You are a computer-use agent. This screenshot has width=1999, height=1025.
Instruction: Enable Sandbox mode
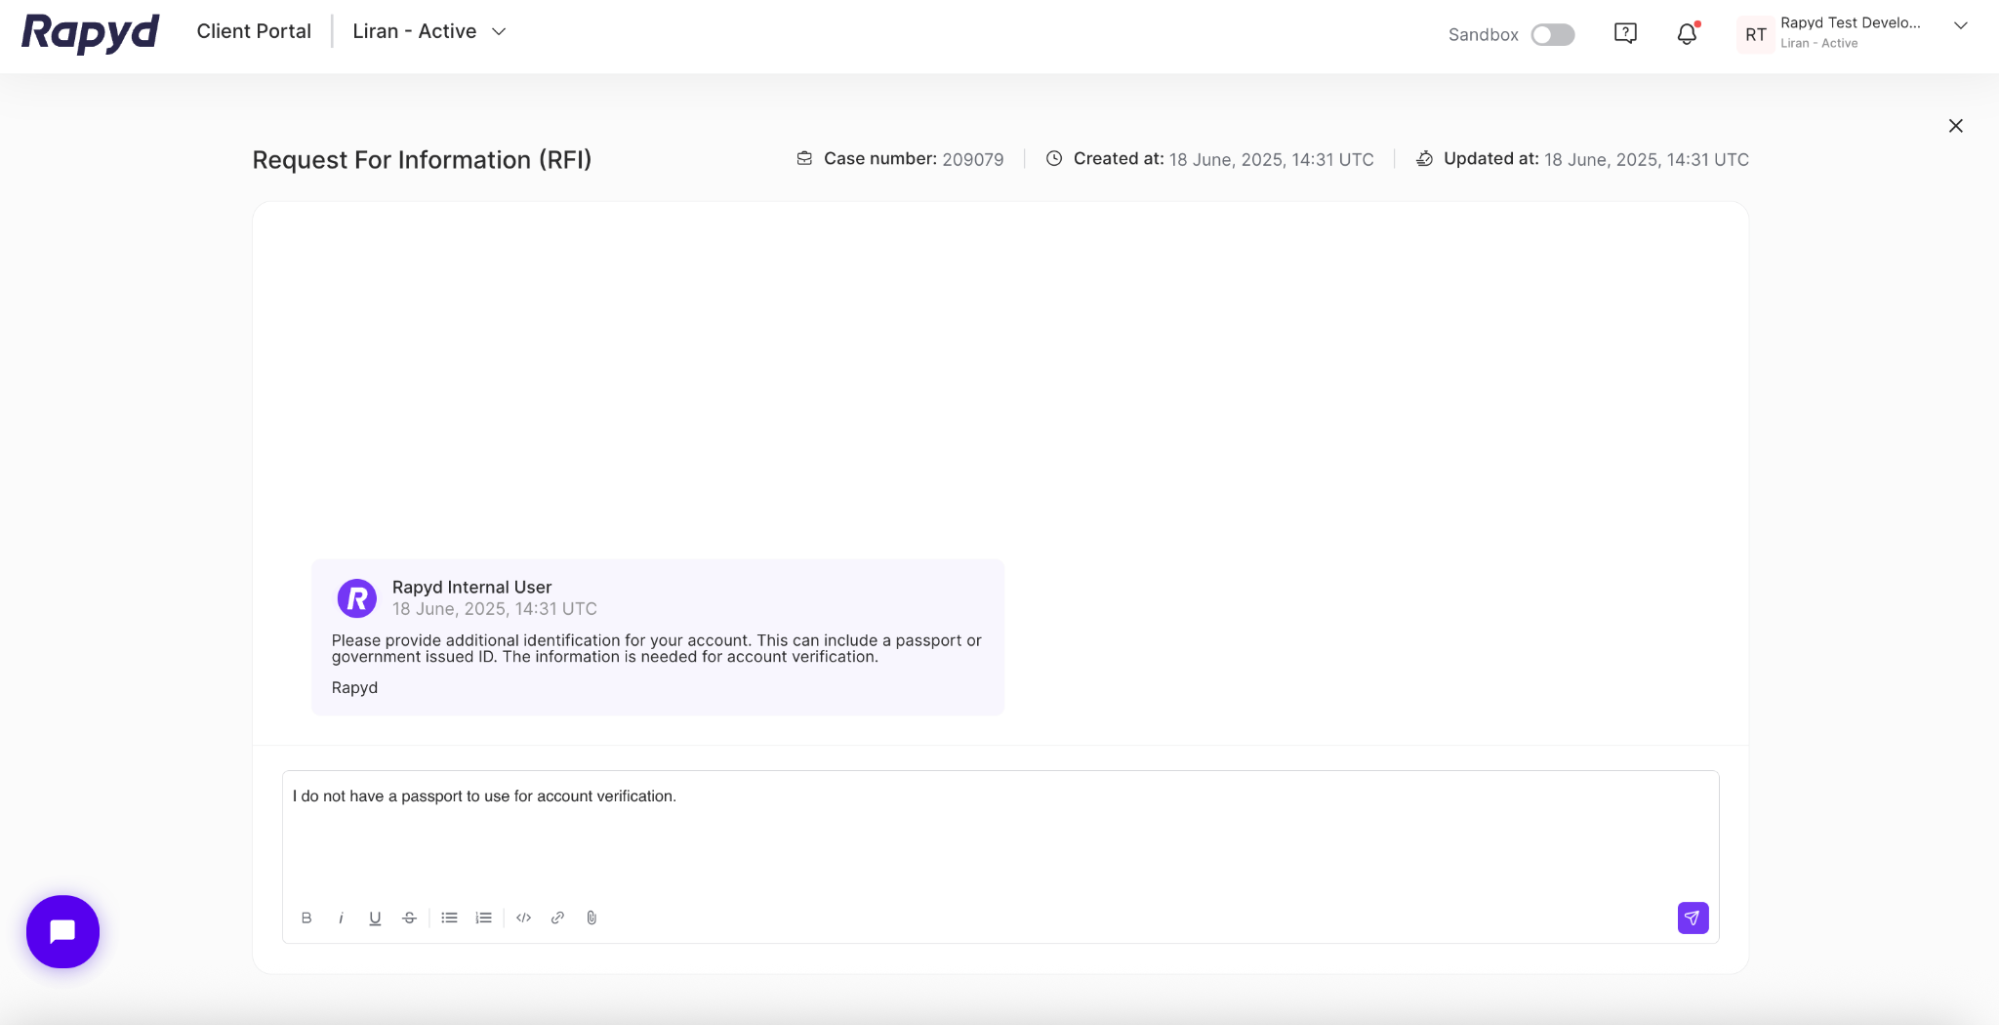[1552, 34]
